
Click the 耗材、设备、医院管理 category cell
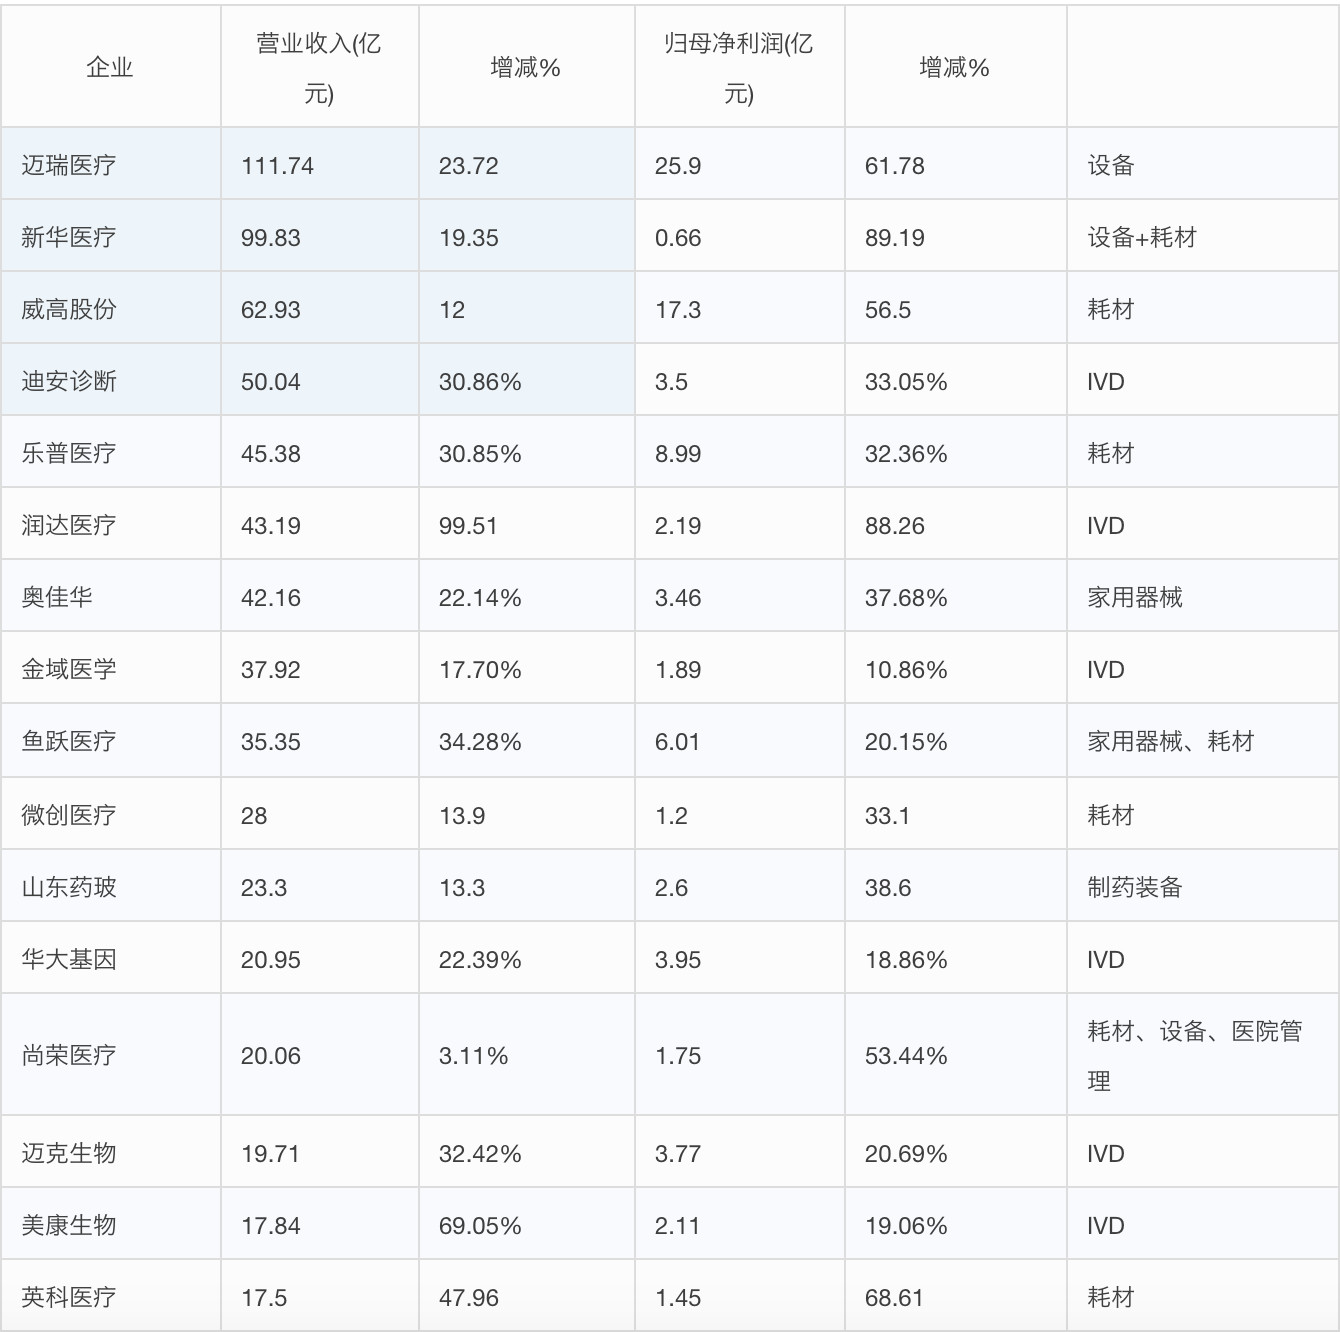click(x=1203, y=1054)
